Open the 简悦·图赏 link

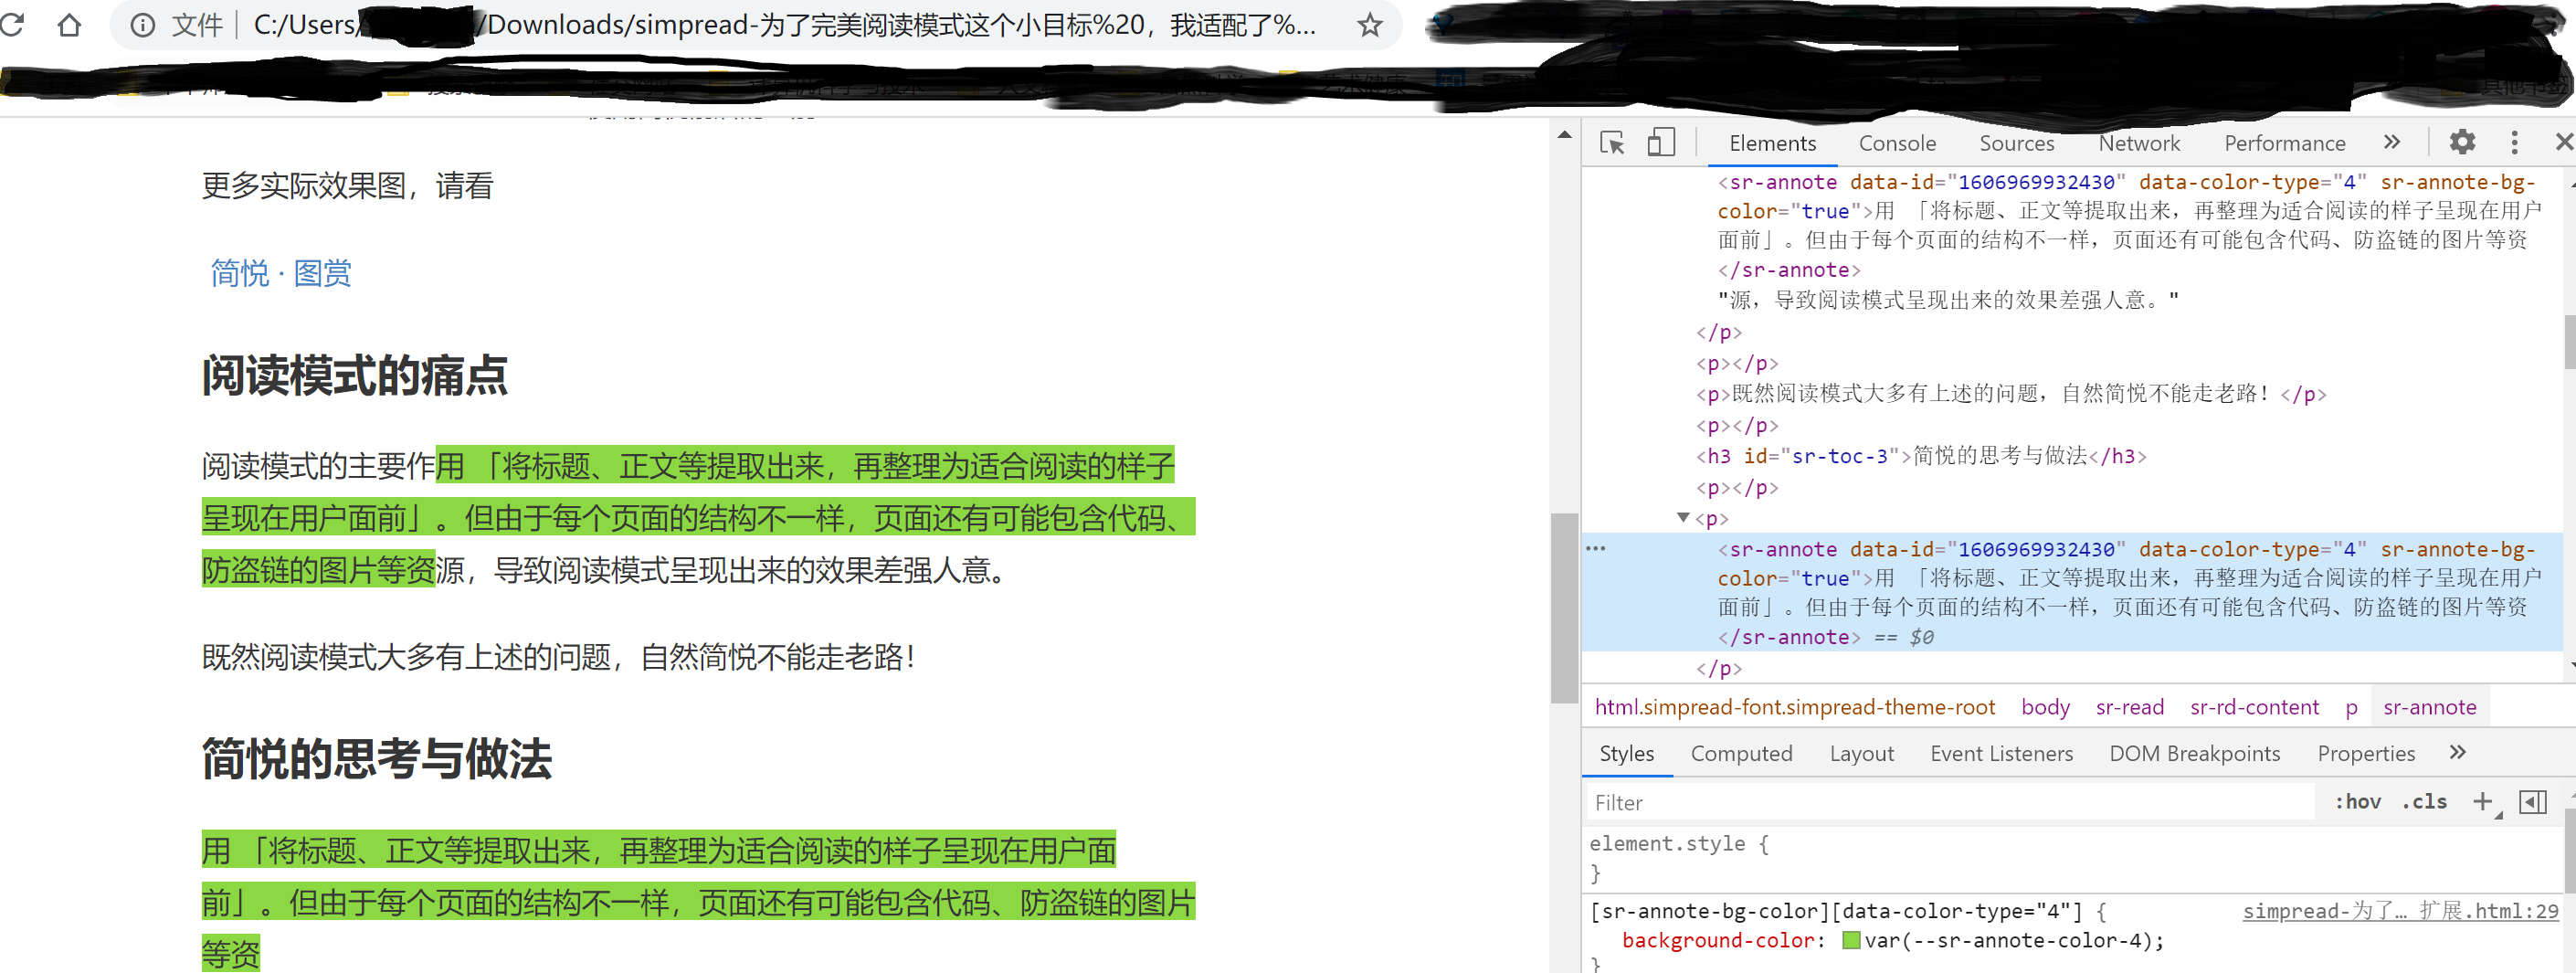(x=278, y=273)
